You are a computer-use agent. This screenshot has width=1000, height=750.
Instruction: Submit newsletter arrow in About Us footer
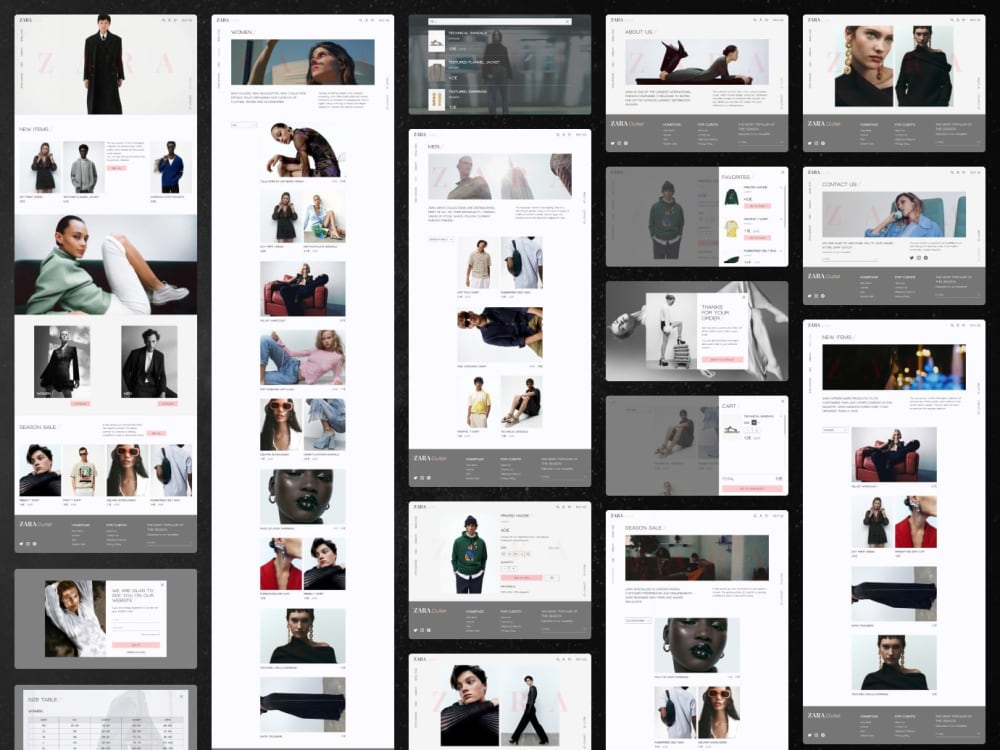[x=781, y=142]
